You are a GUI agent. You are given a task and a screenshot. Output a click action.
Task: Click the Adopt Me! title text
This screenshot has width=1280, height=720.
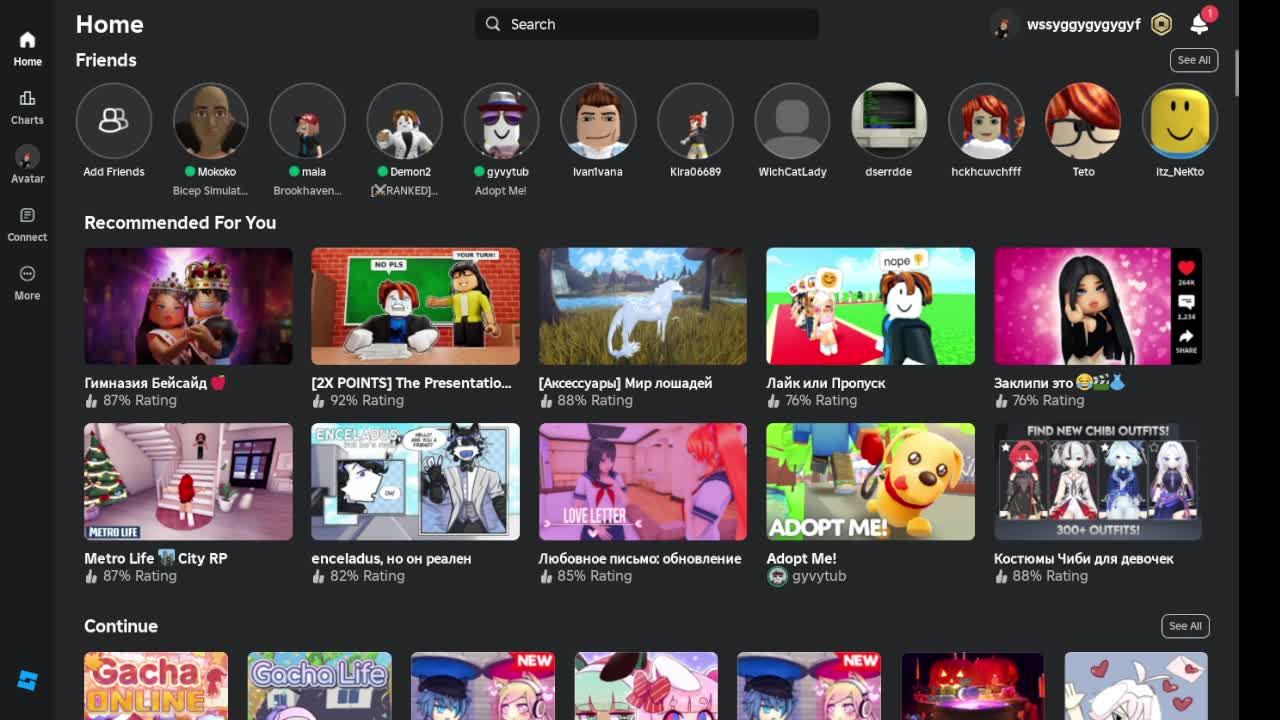point(801,559)
